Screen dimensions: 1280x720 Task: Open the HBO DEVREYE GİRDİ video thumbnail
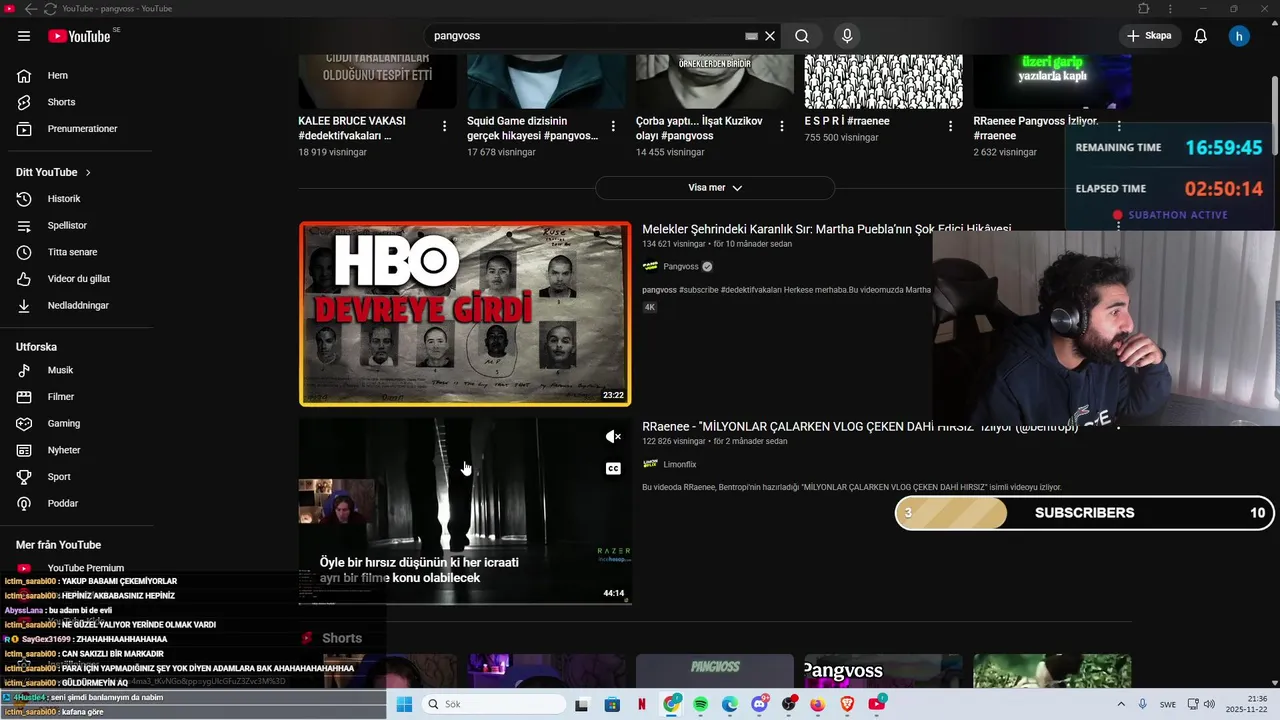click(x=465, y=314)
